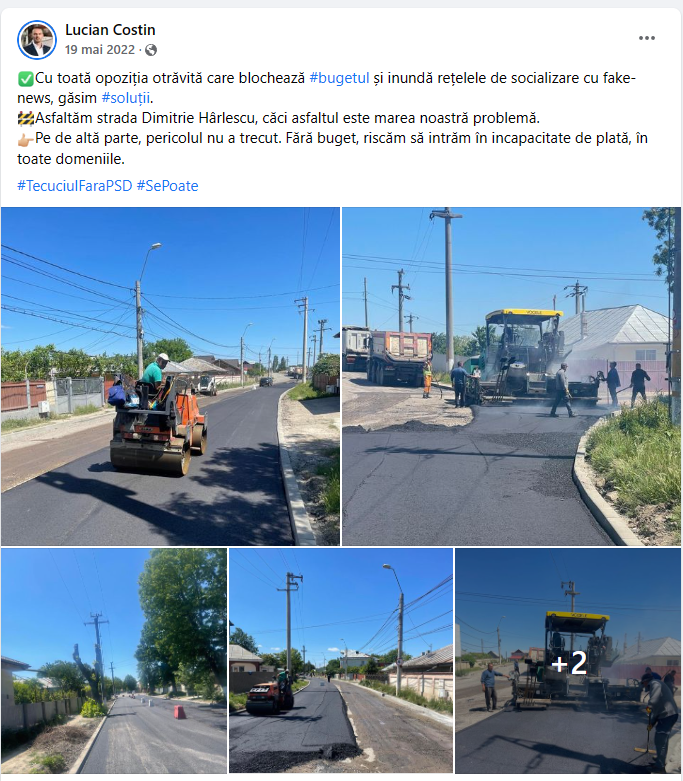Open the half-paved road photo
Screen dimensions: 683x781
coord(341,661)
